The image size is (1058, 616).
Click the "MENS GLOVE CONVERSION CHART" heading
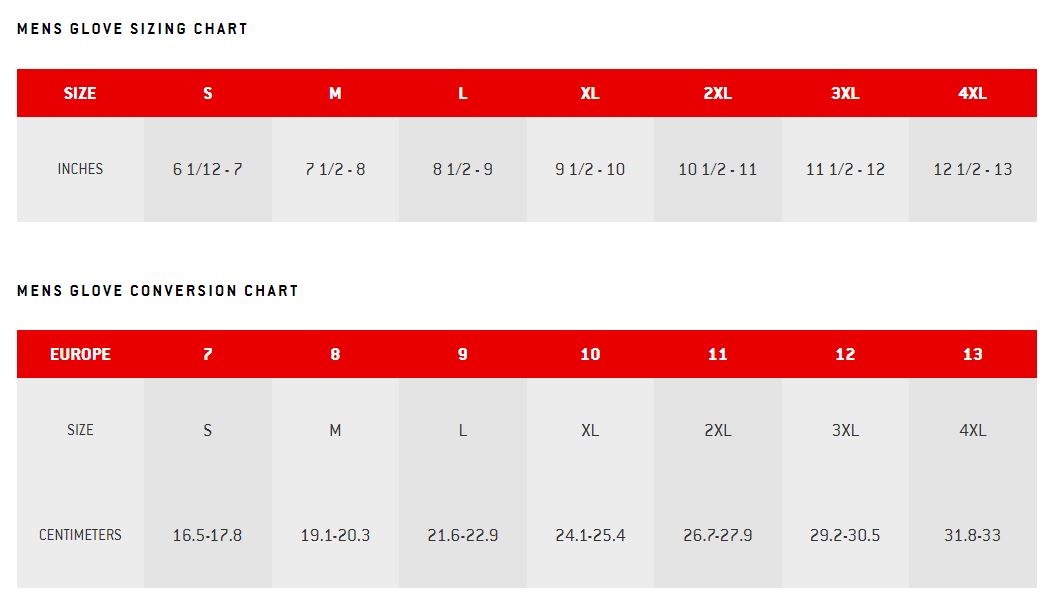[x=157, y=291]
